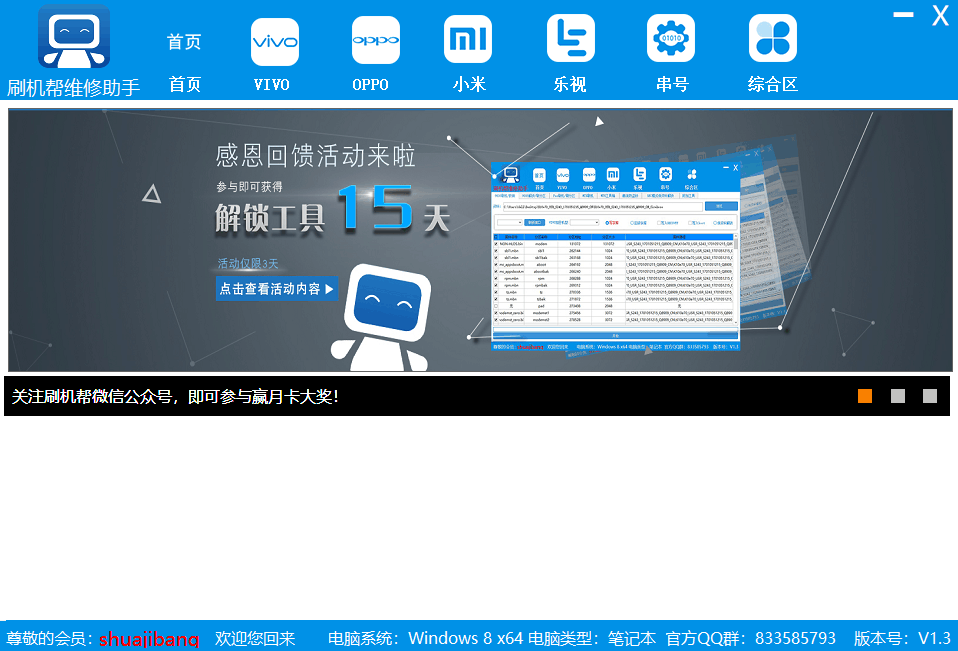Screen dimensions: 958x651
Task: Open the 串号 serial number gear icon
Action: click(x=671, y=38)
